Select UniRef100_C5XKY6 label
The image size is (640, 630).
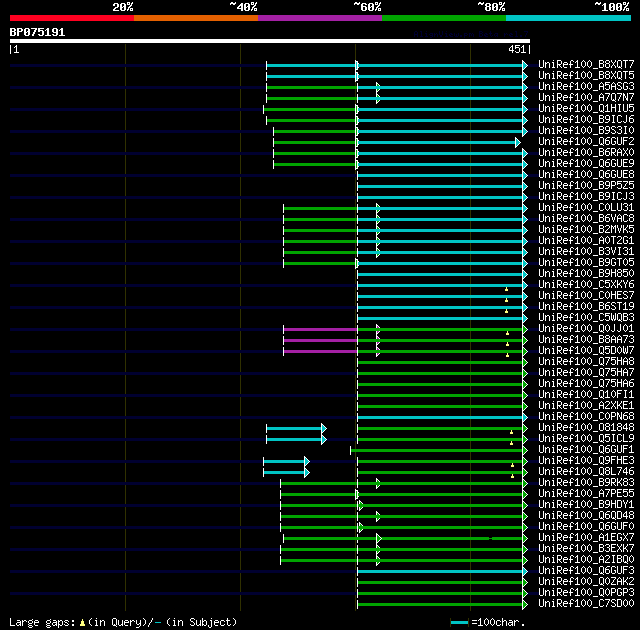586,285
